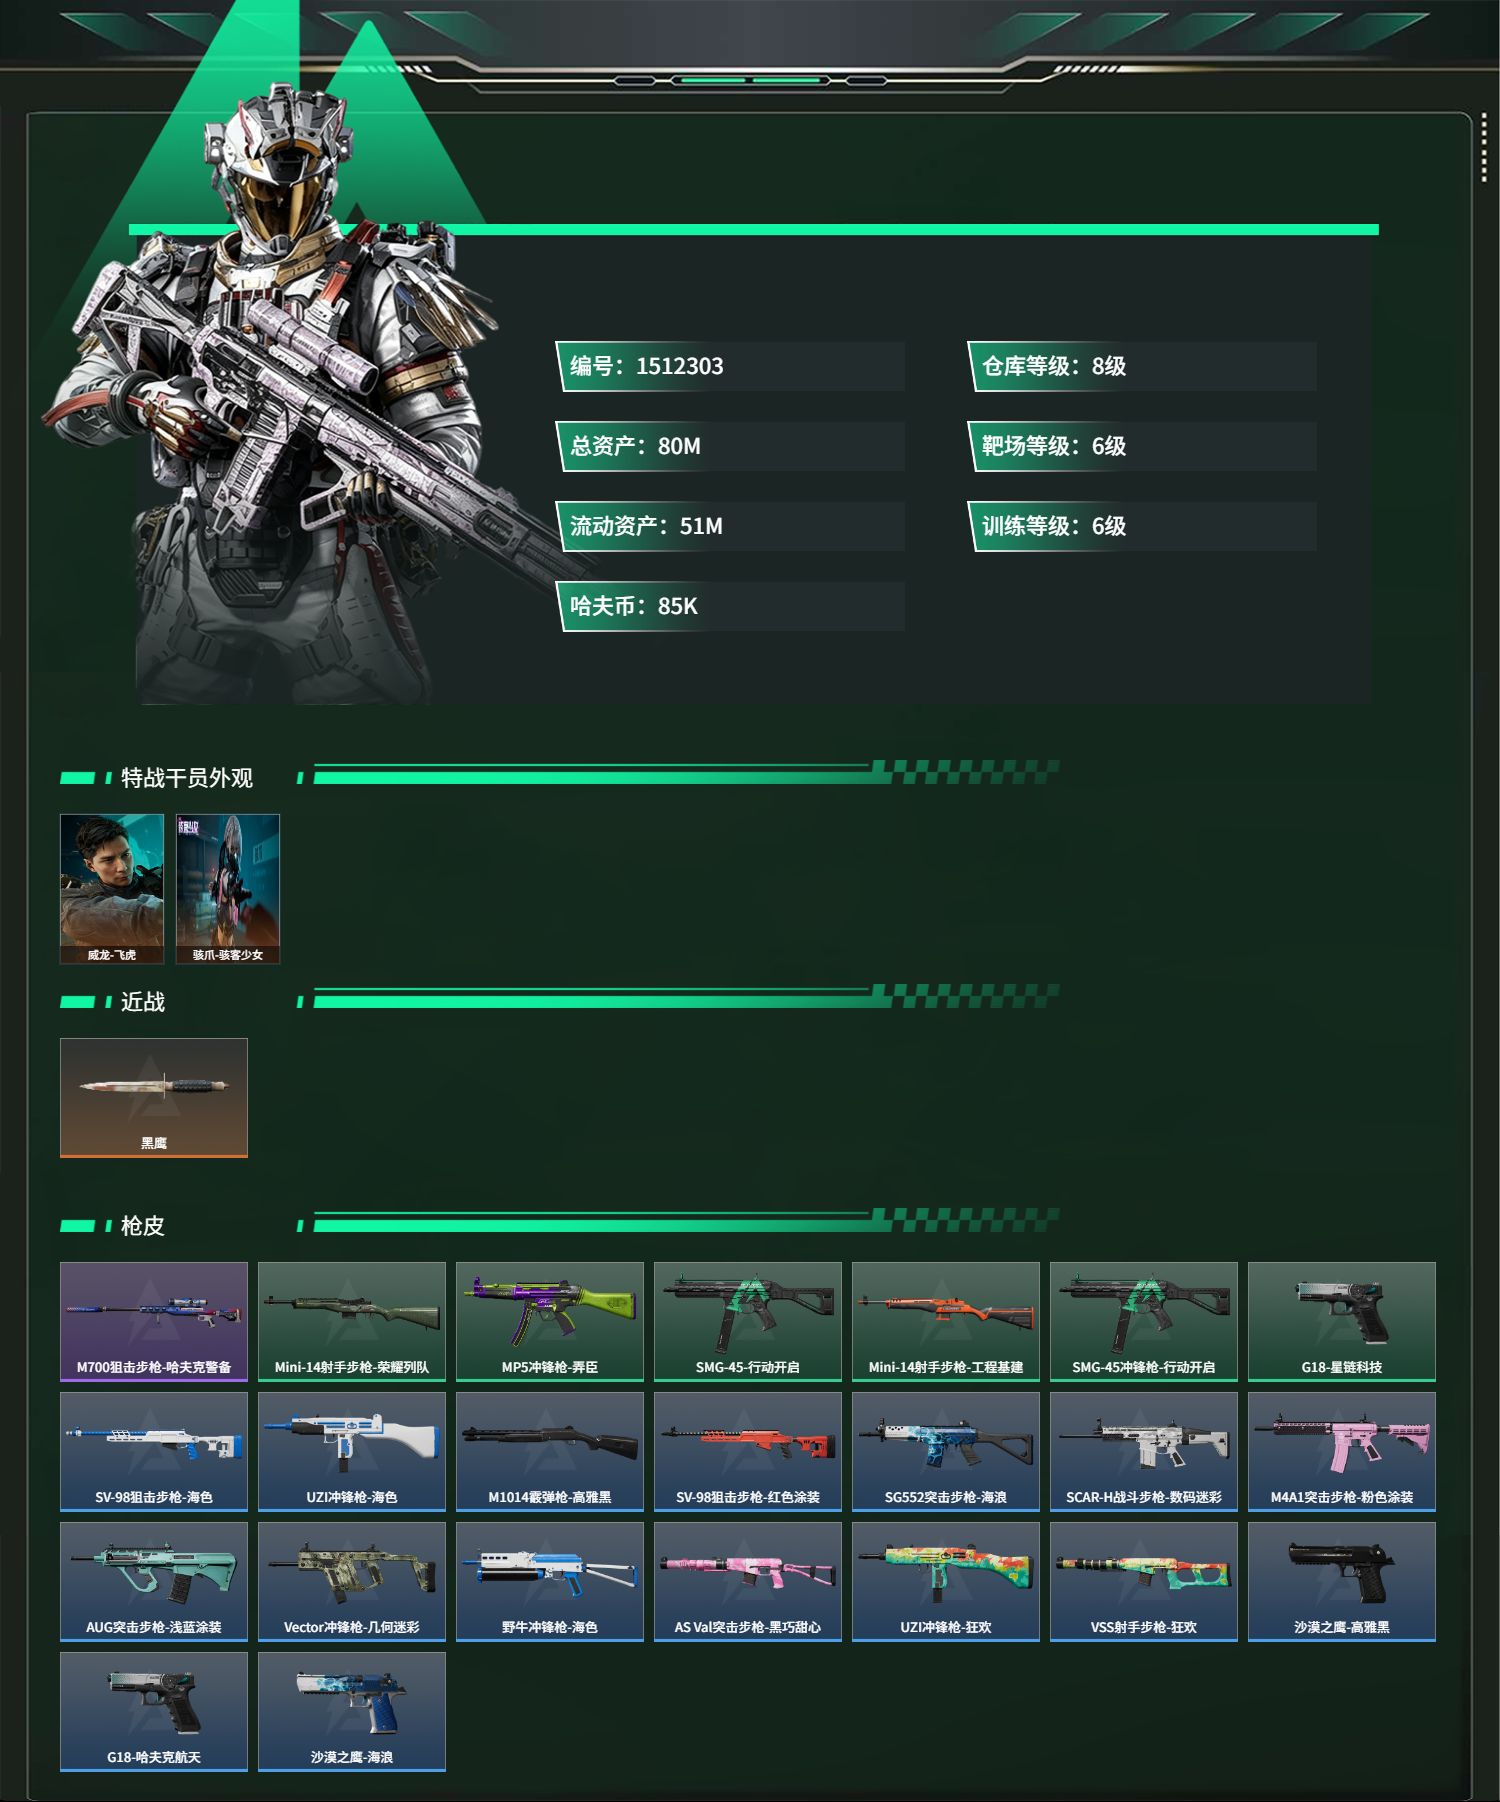View the AUG突击步枪-浅蓝涂装 skin card
Image resolution: width=1500 pixels, height=1802 pixels.
tap(154, 1581)
